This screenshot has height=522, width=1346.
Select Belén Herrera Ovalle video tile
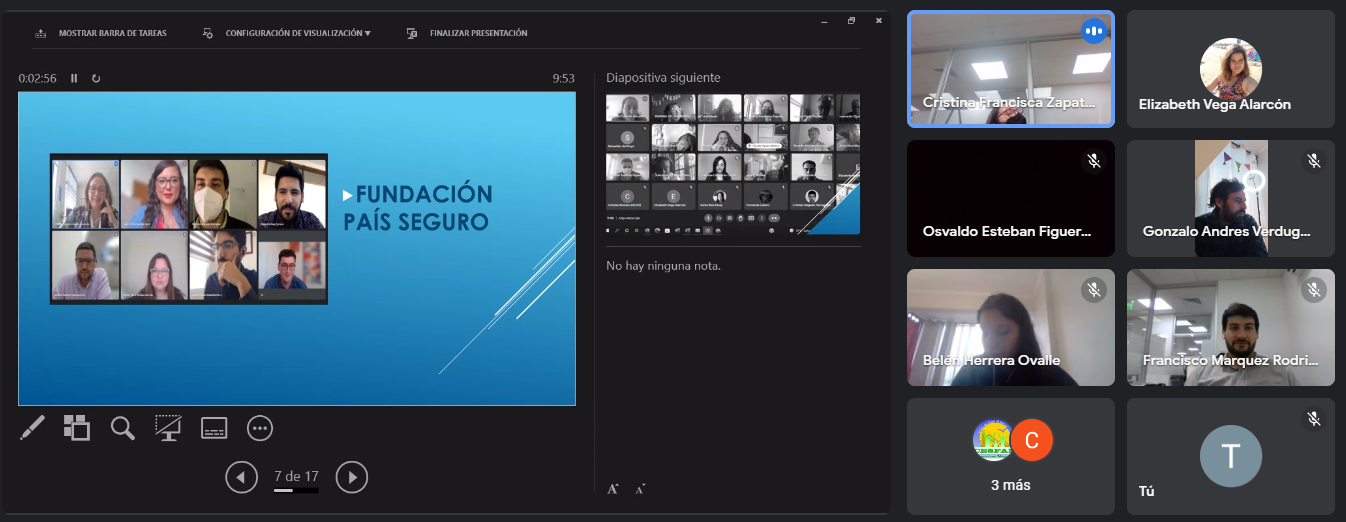point(1011,327)
